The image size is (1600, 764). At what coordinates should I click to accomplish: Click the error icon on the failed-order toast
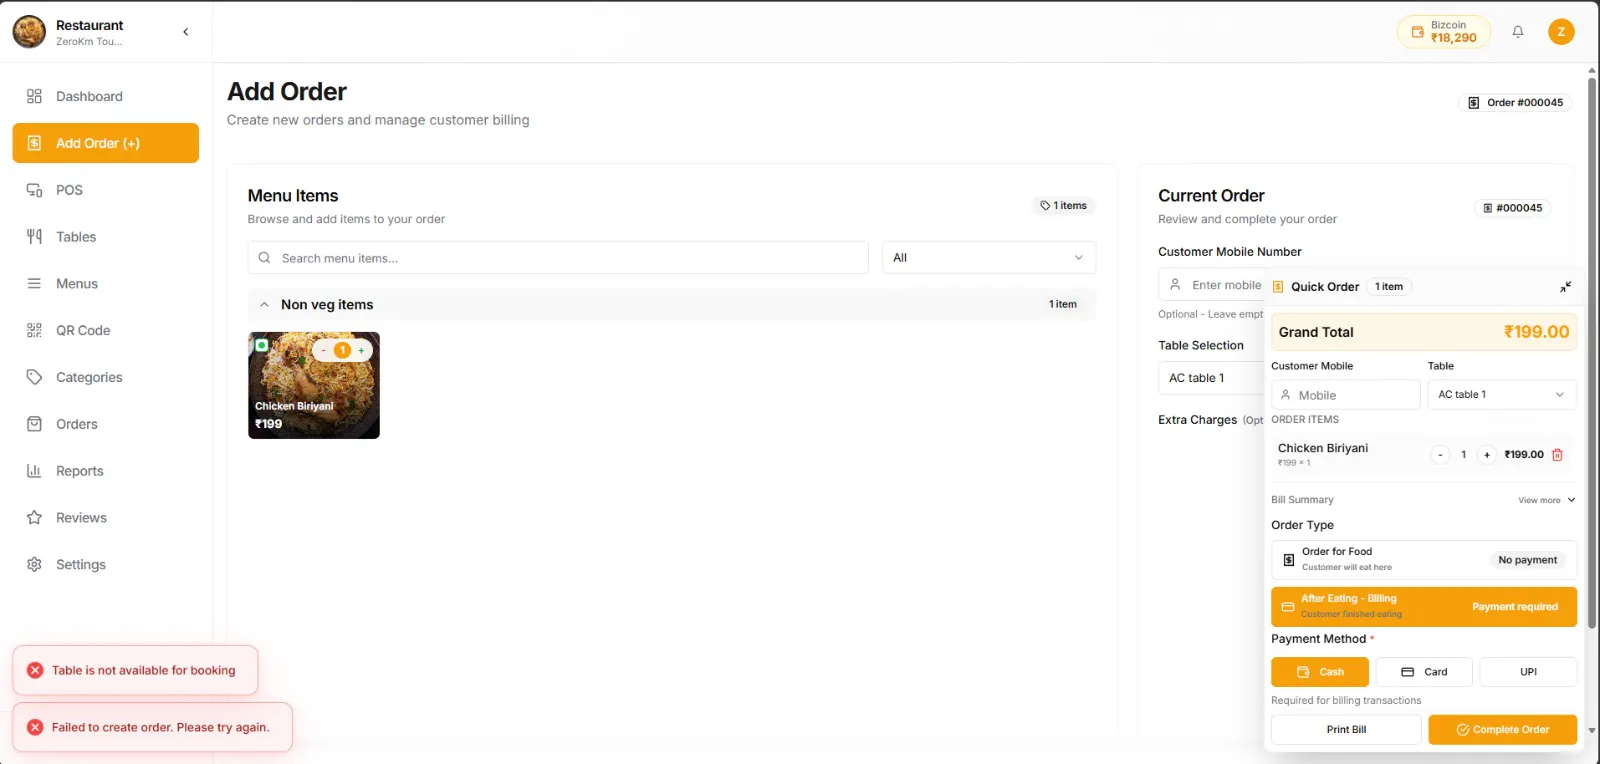[x=35, y=727]
